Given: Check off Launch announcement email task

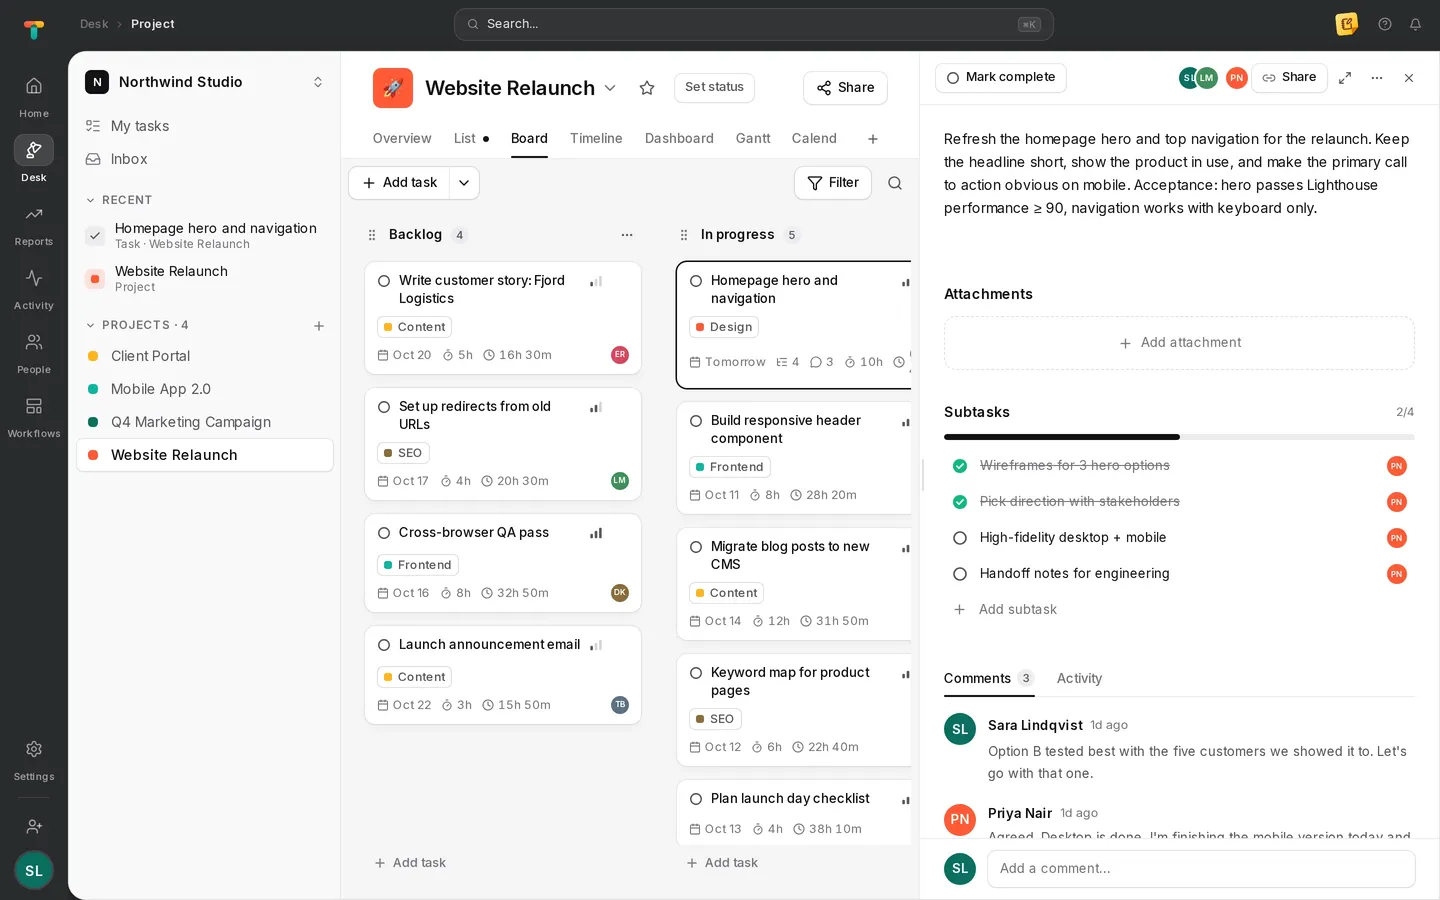Looking at the screenshot, I should [384, 645].
